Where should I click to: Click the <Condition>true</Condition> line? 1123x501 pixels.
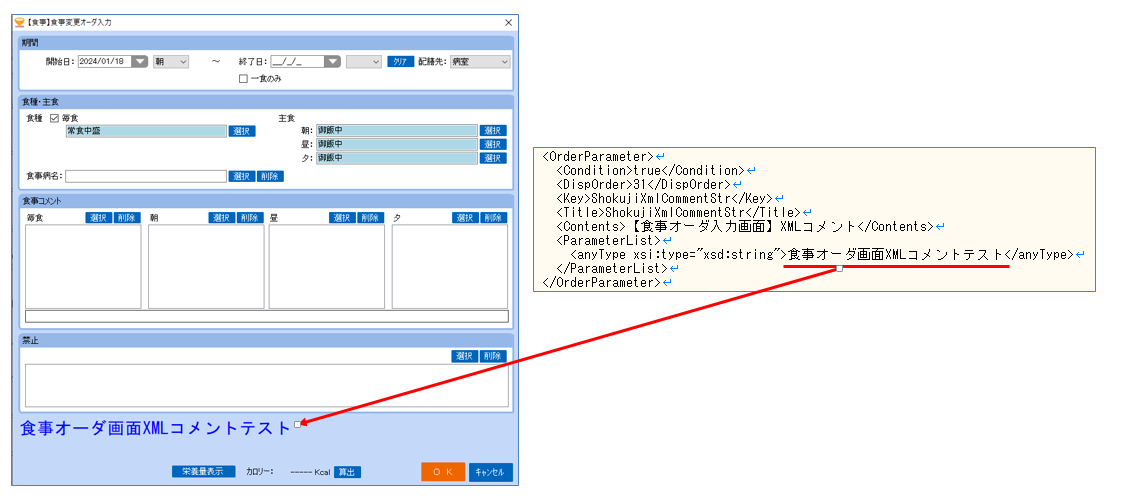coord(650,170)
